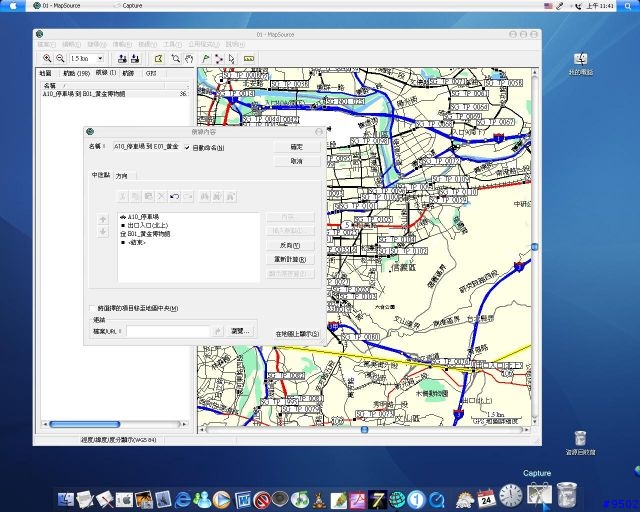Switch to the 地圖 tab in left panel
The image size is (640, 512).
coord(45,73)
